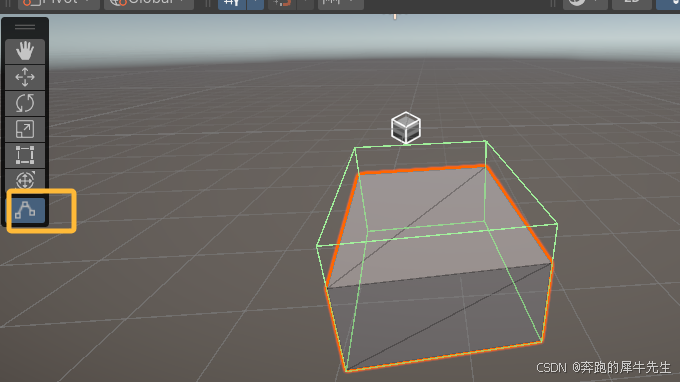The image size is (680, 382).
Task: Click the white cube gizmo icon in scene
Action: pyautogui.click(x=405, y=127)
